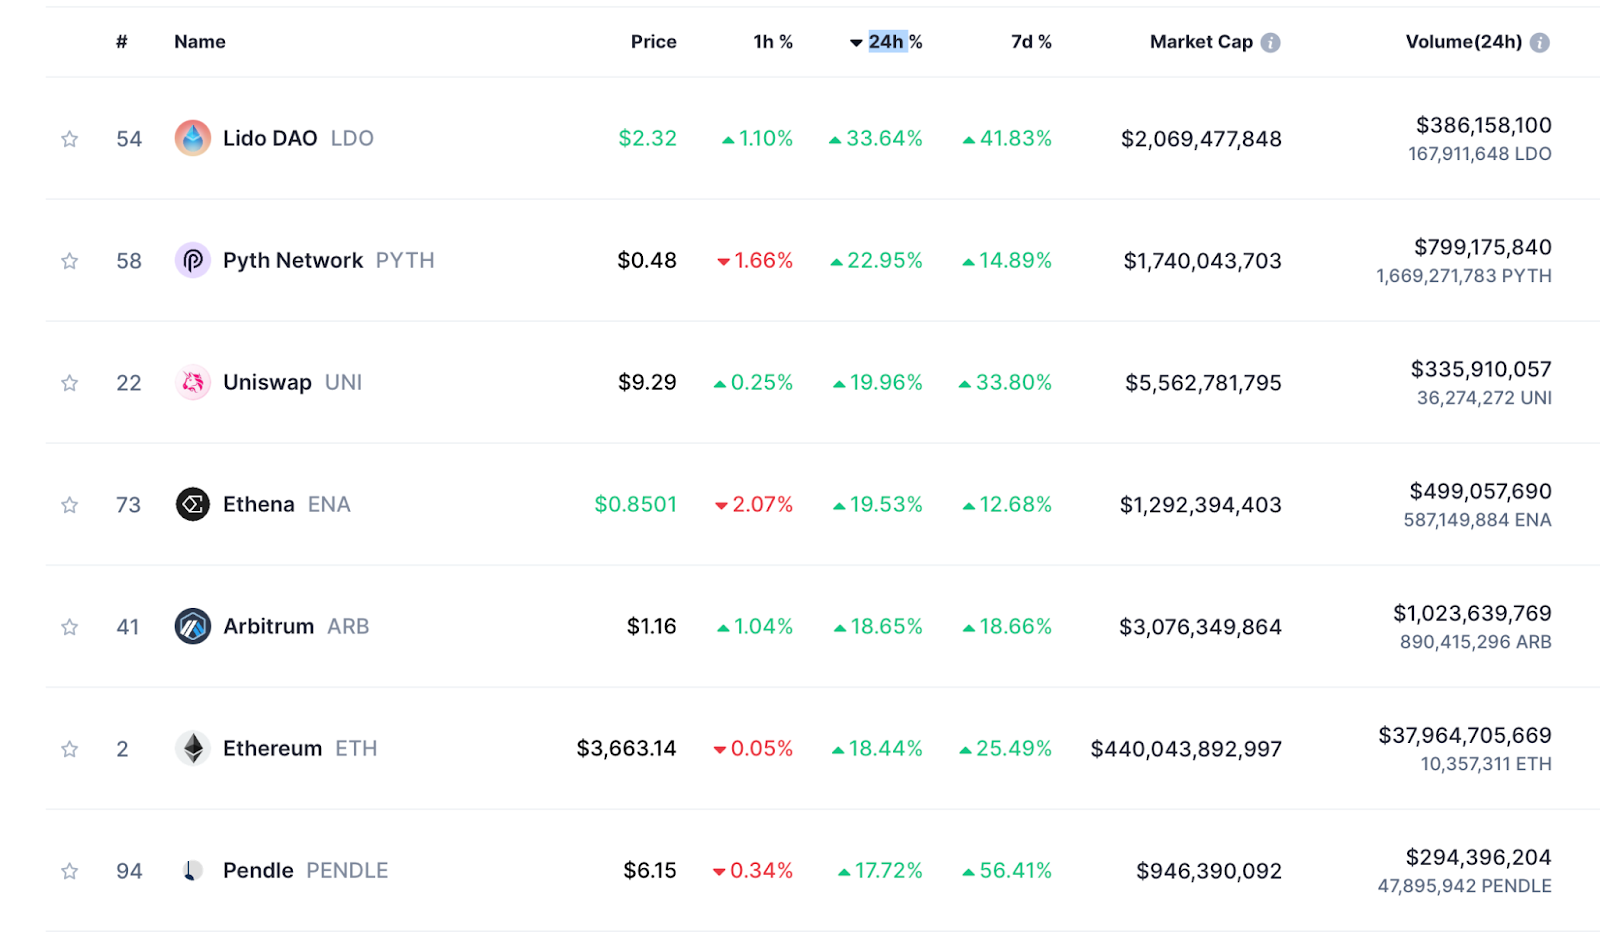Toggle the Uniswap watchlist star
Screen dimensions: 1600x943
point(69,383)
